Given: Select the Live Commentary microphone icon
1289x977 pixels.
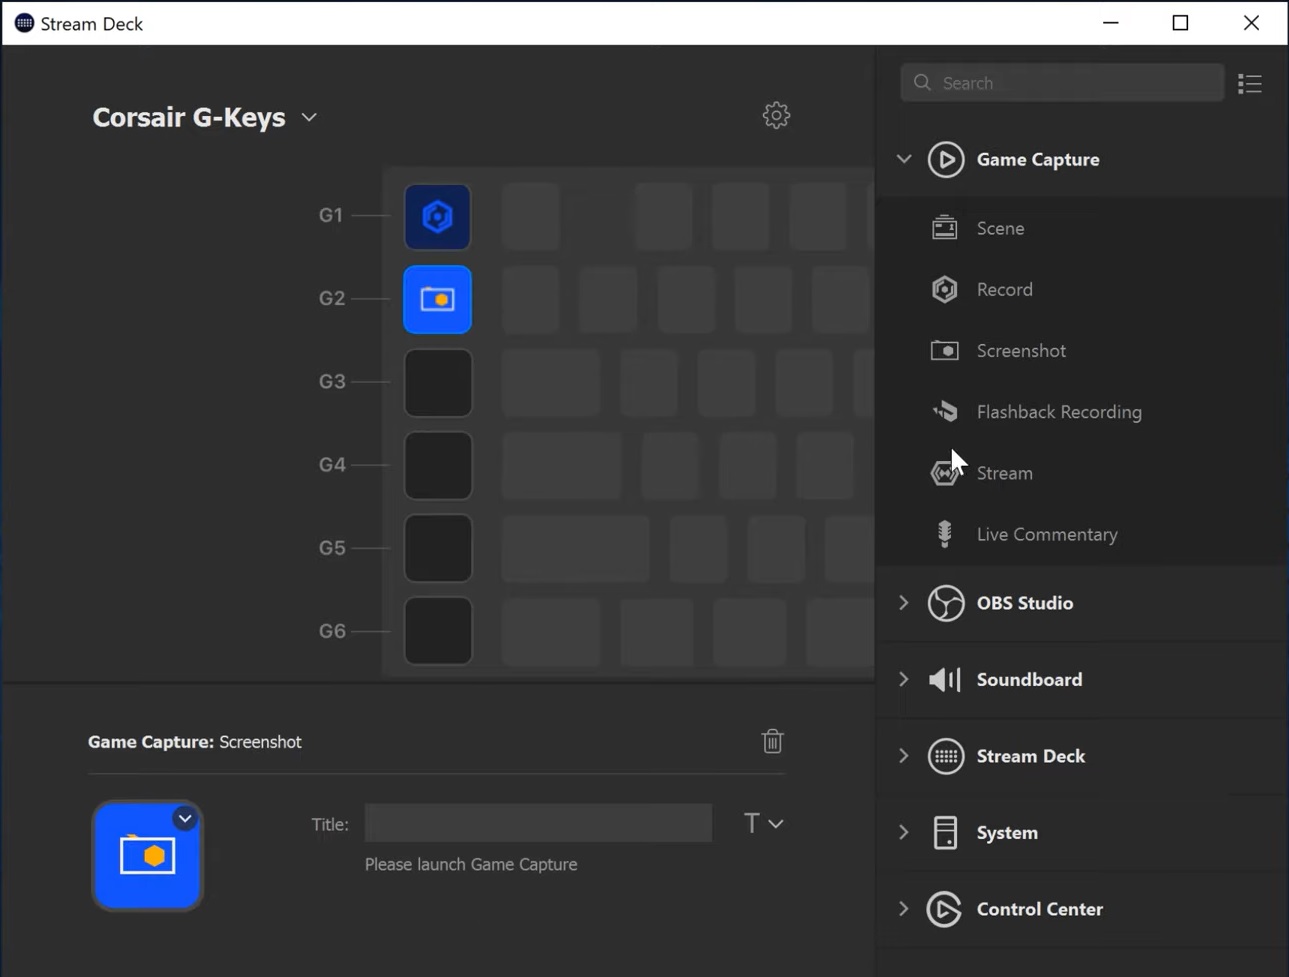Looking at the screenshot, I should click(943, 533).
